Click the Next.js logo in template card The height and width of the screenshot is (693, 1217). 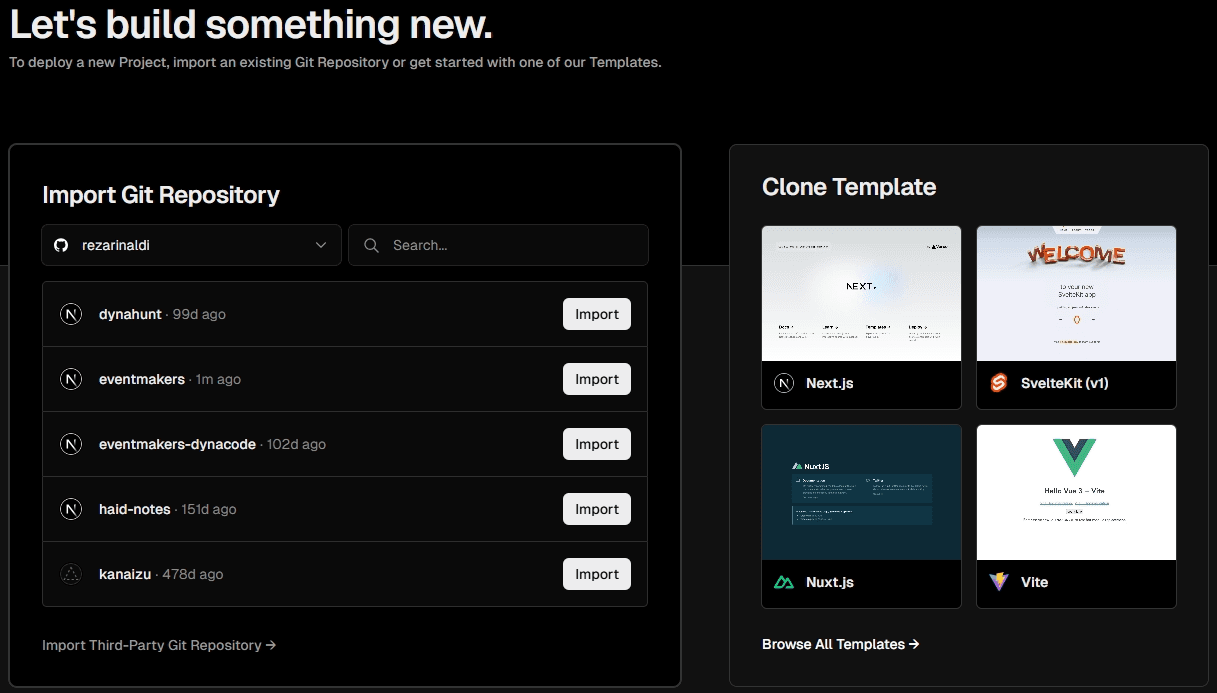(784, 383)
